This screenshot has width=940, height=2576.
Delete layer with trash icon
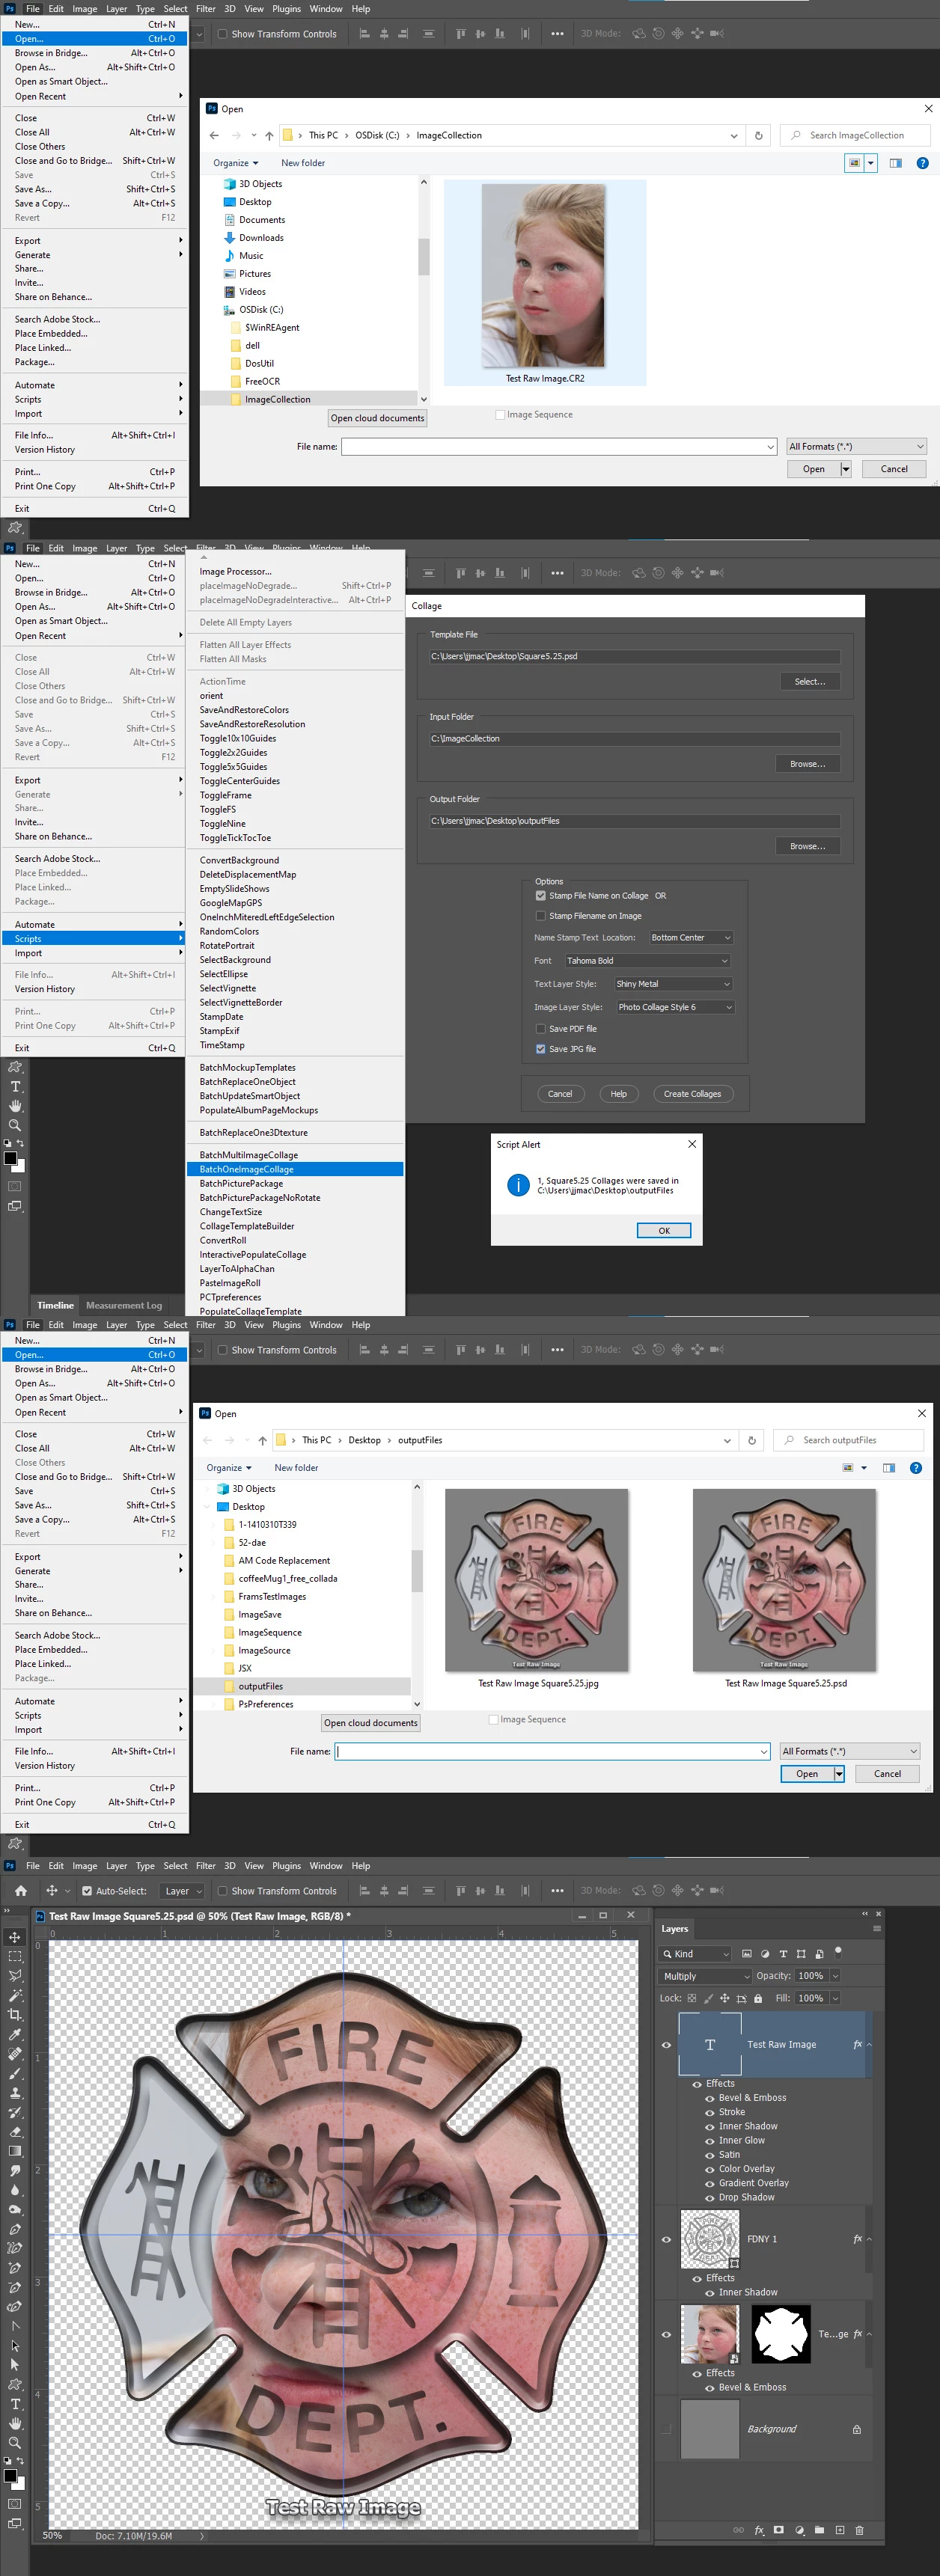point(859,2530)
